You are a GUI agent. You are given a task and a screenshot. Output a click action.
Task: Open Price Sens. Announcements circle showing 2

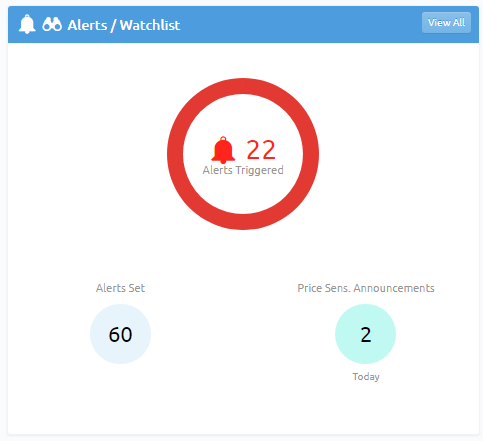coord(365,334)
